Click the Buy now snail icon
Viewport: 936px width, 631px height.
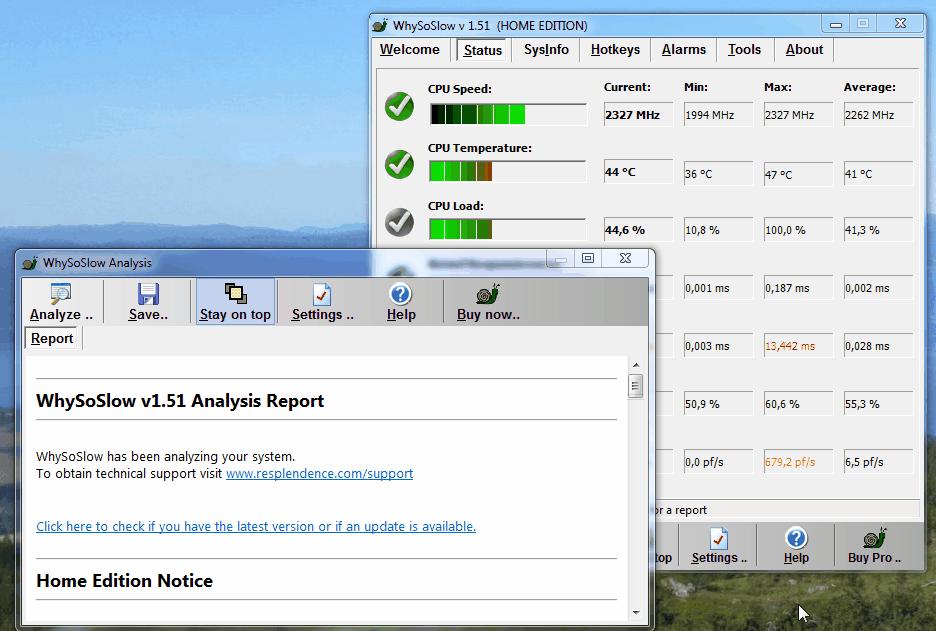pos(488,294)
